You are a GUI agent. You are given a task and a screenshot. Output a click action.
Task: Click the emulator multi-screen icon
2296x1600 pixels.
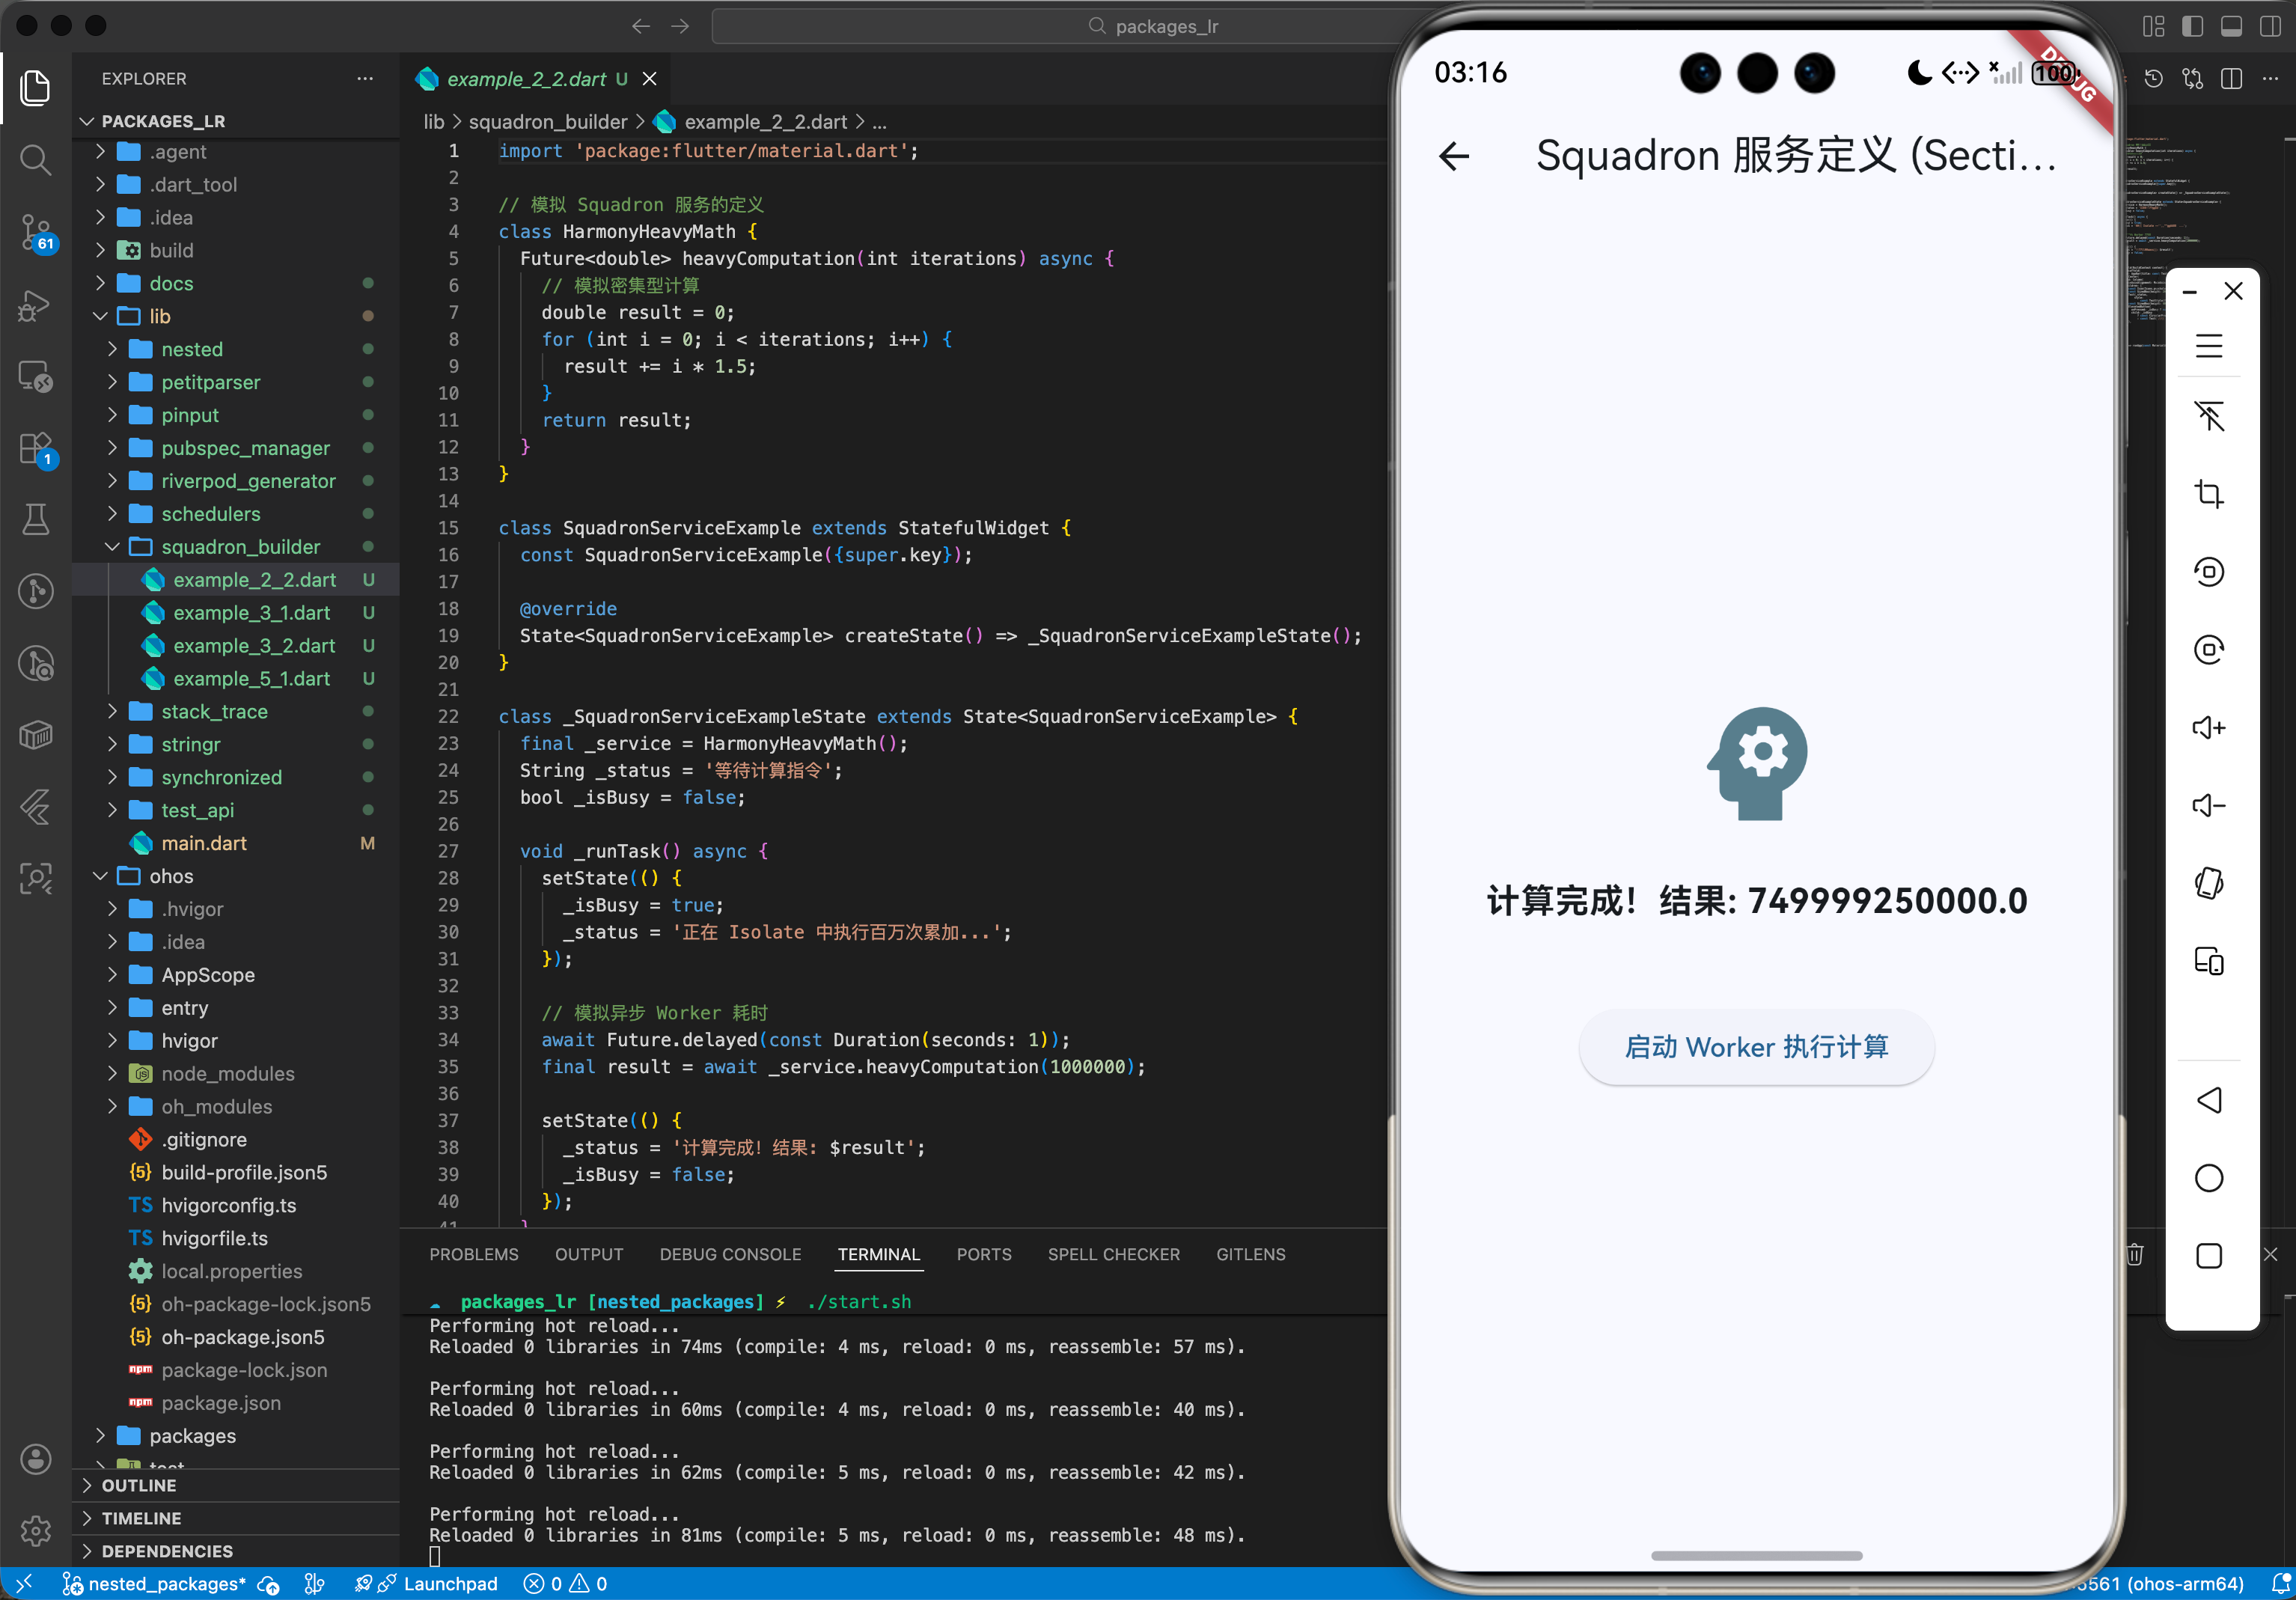2208,961
